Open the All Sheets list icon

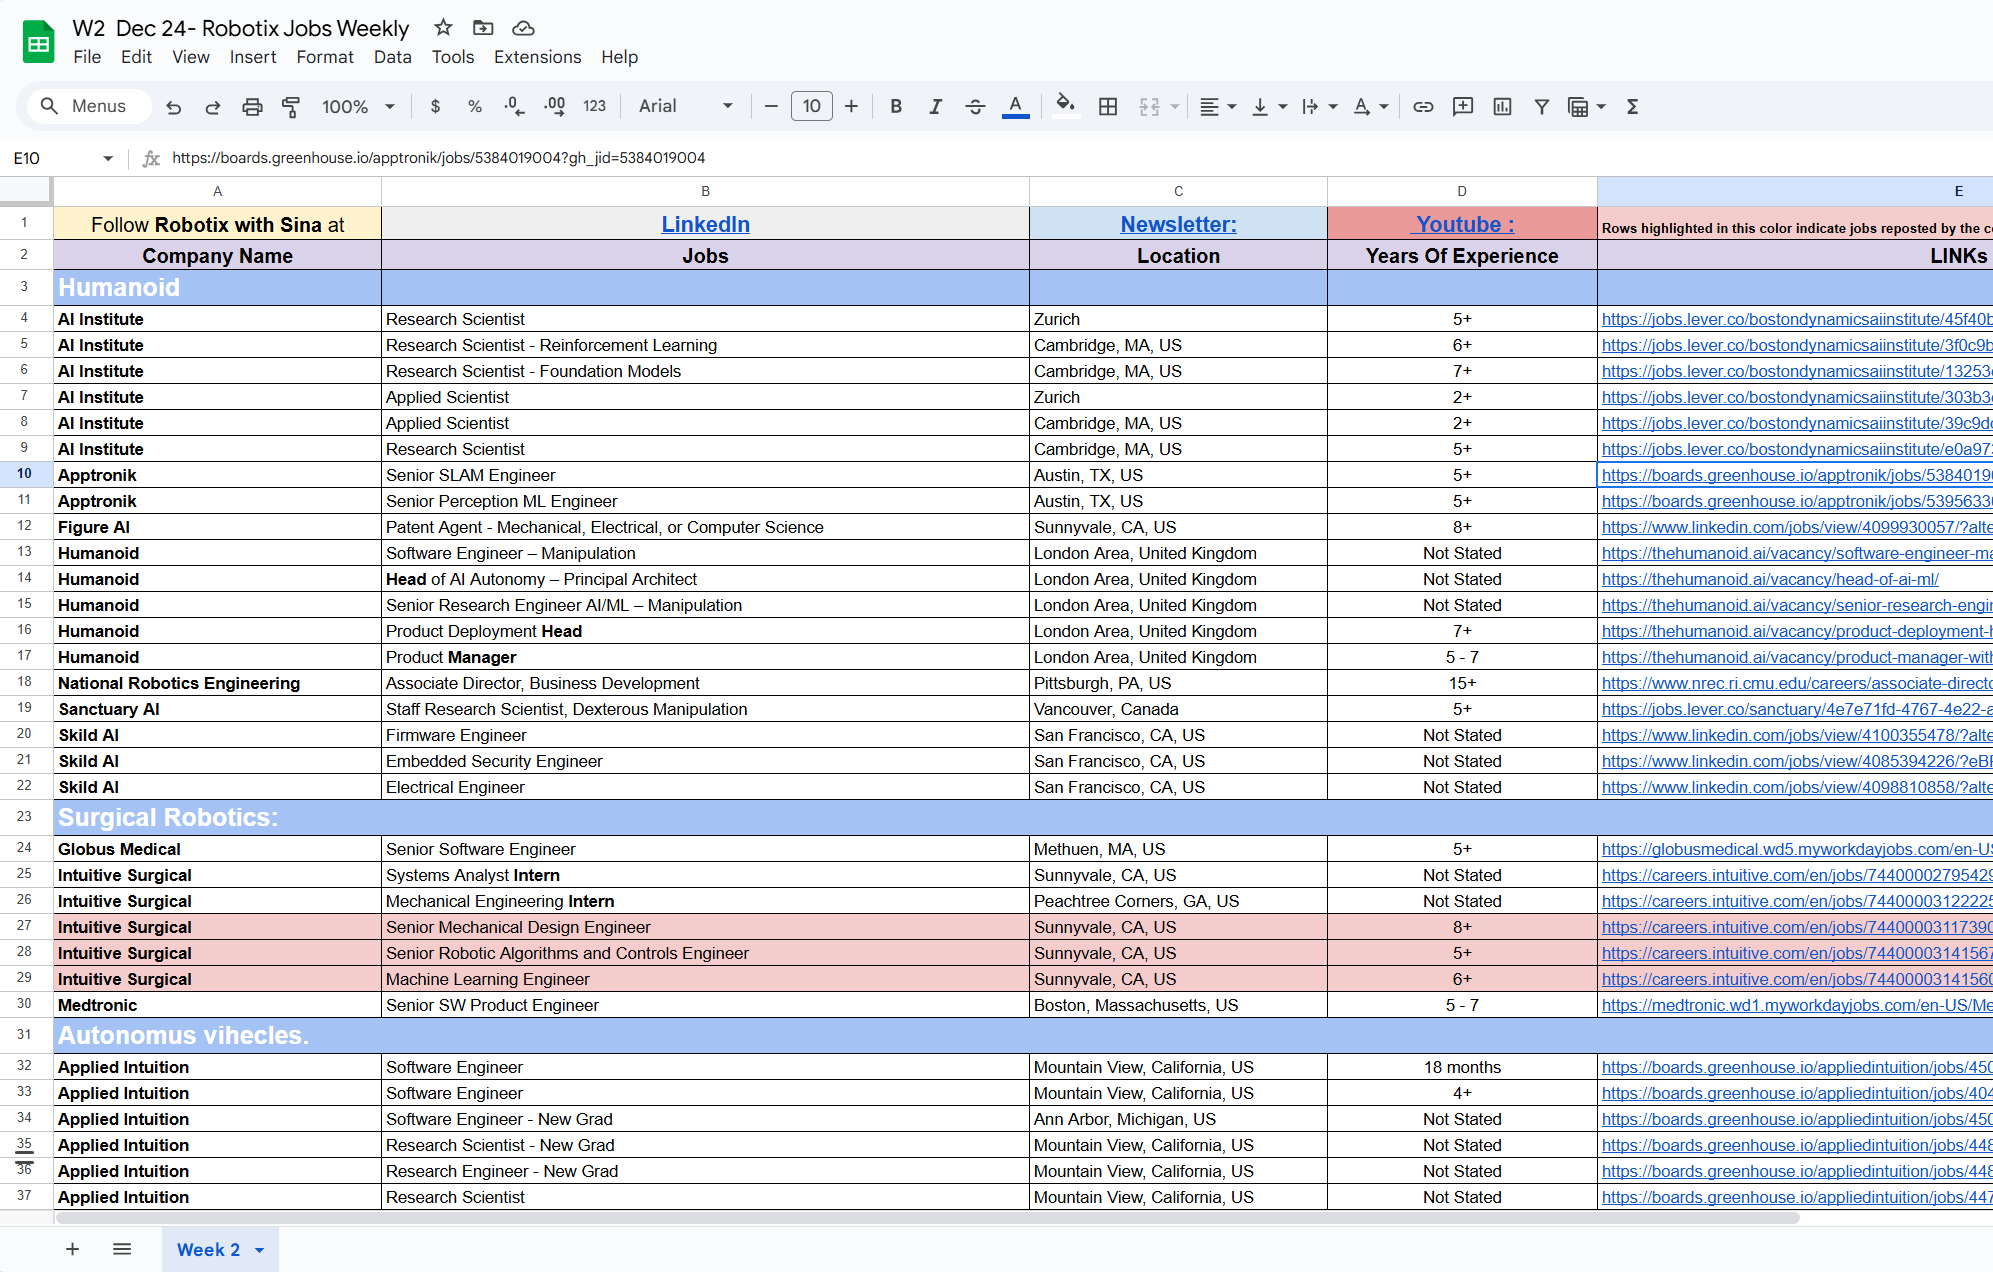pos(122,1249)
